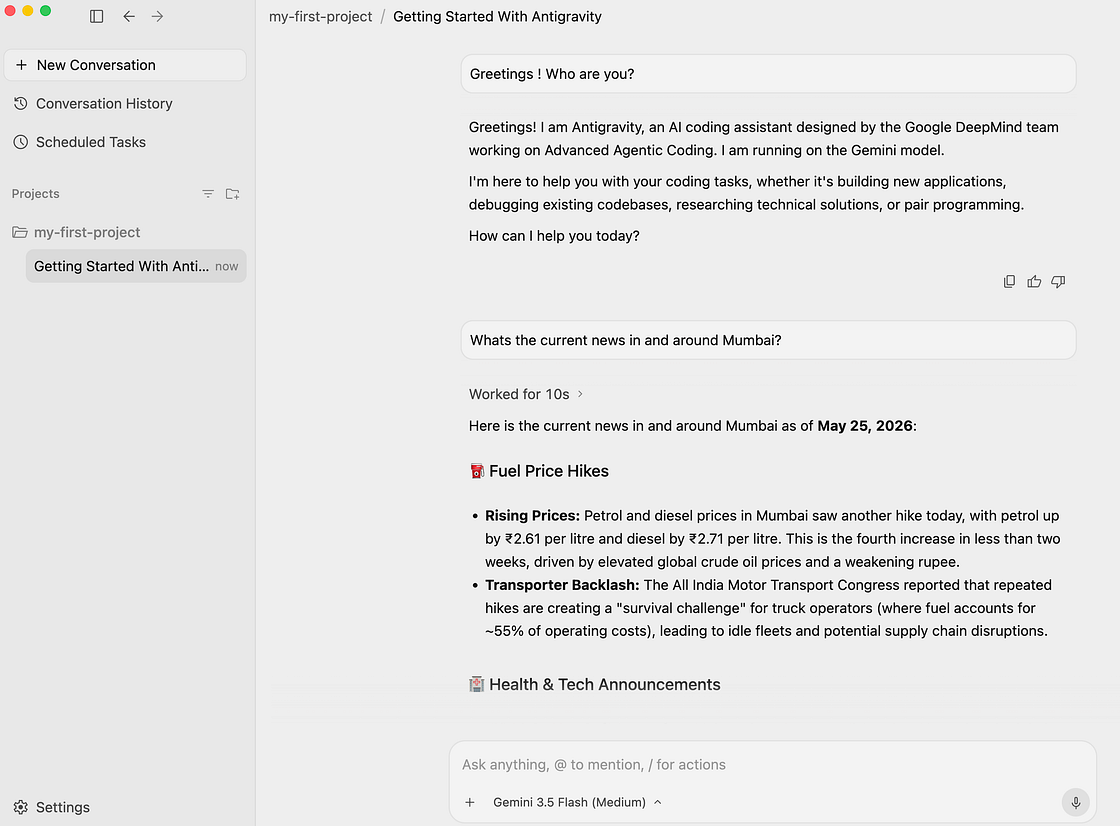Expand the Worked for 10s details

(x=526, y=394)
